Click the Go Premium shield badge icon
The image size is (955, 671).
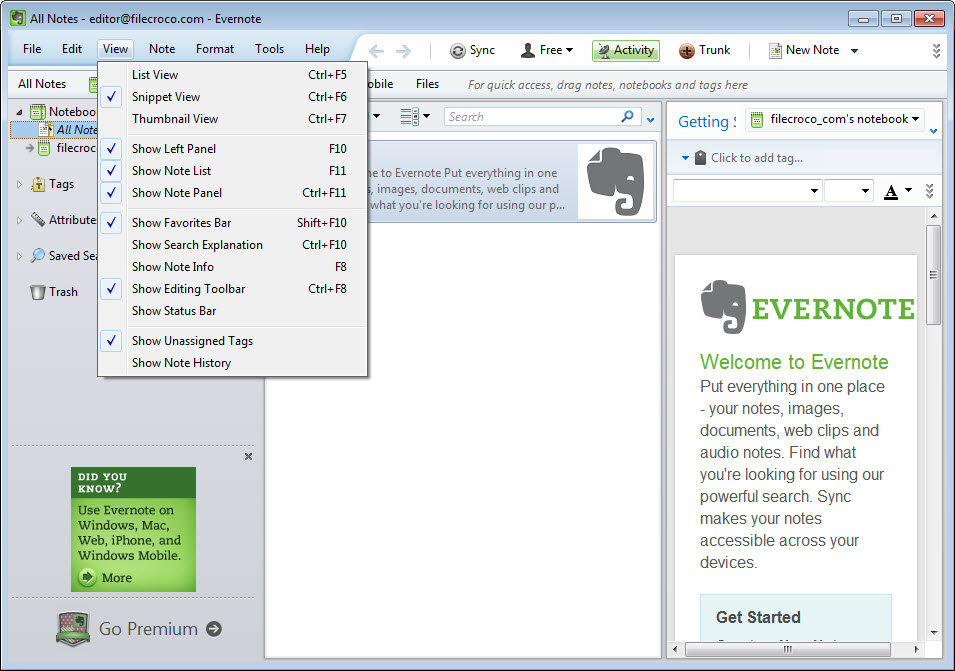click(x=73, y=629)
